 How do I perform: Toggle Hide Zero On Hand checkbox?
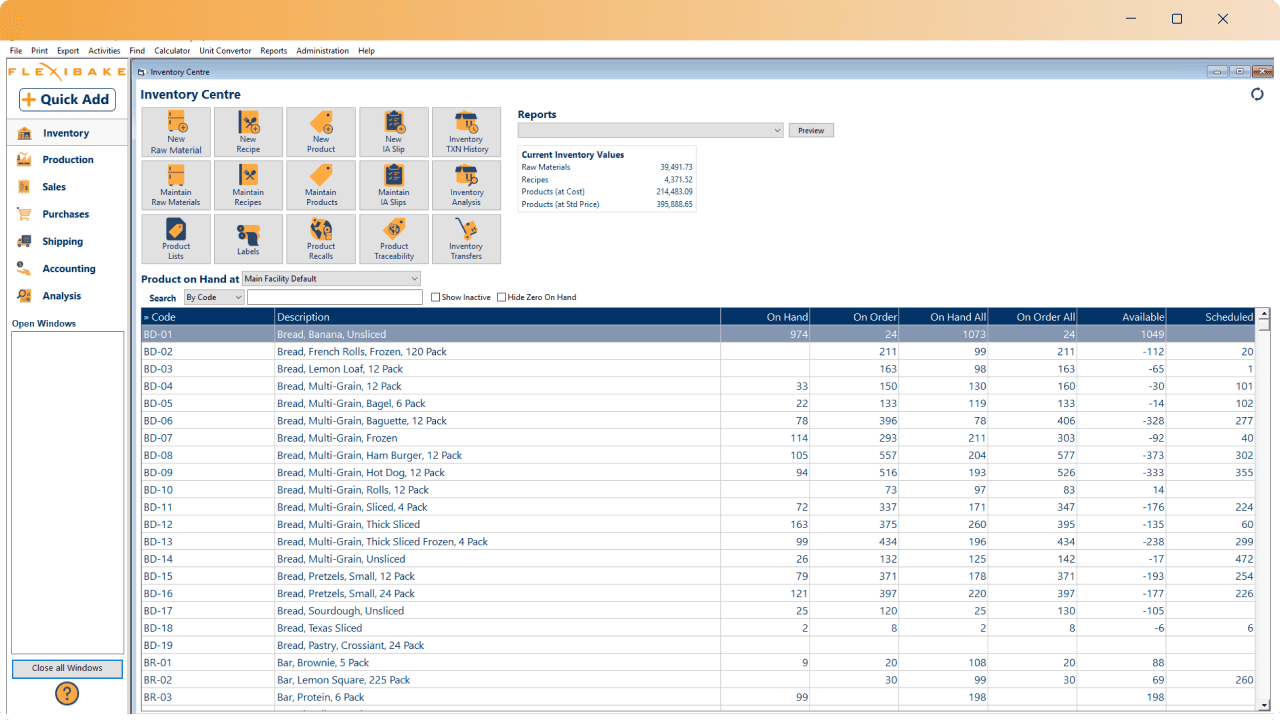(502, 297)
